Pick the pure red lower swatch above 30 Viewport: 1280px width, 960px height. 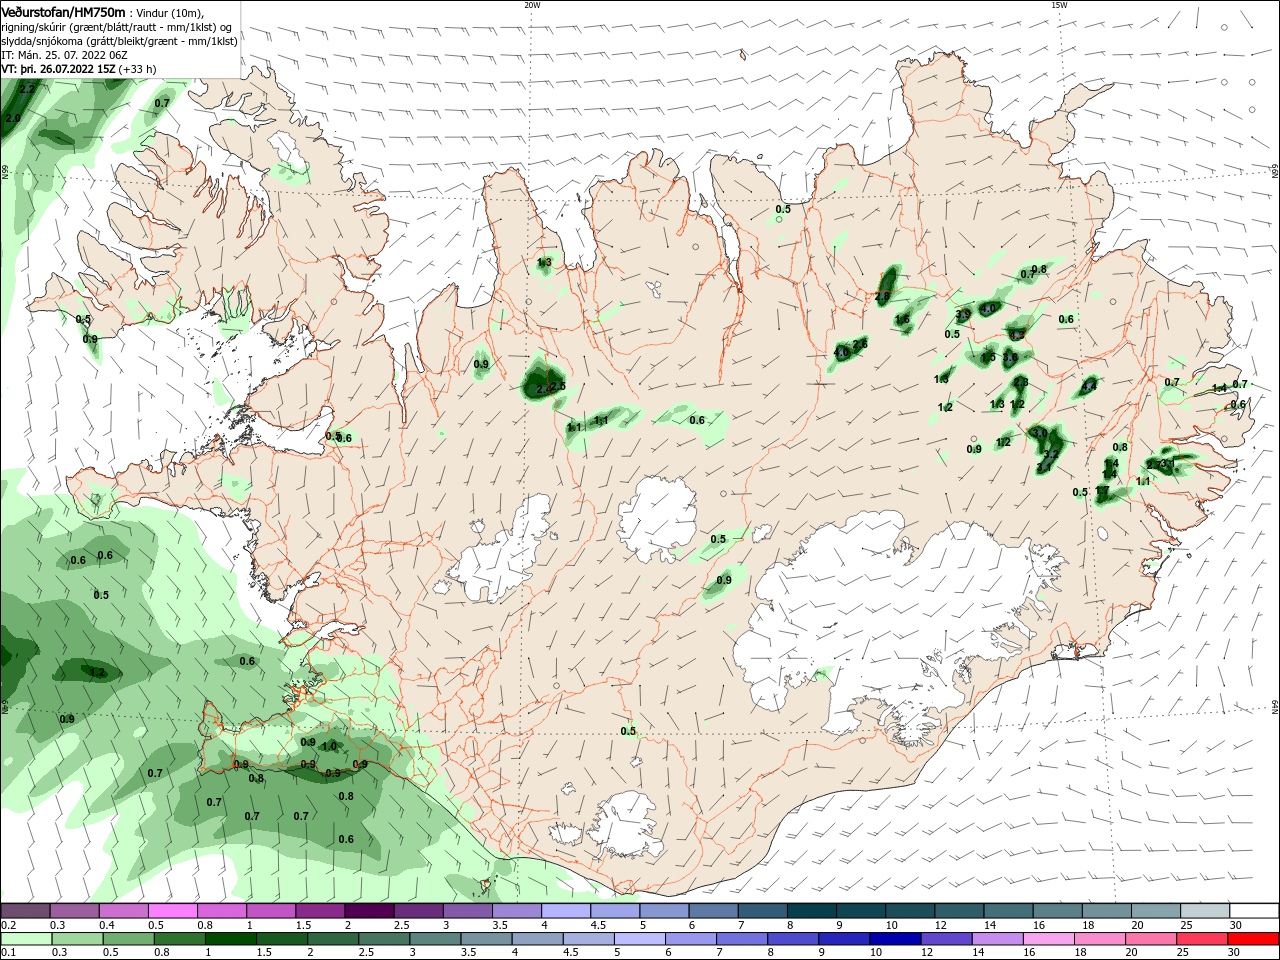[x=1252, y=939]
